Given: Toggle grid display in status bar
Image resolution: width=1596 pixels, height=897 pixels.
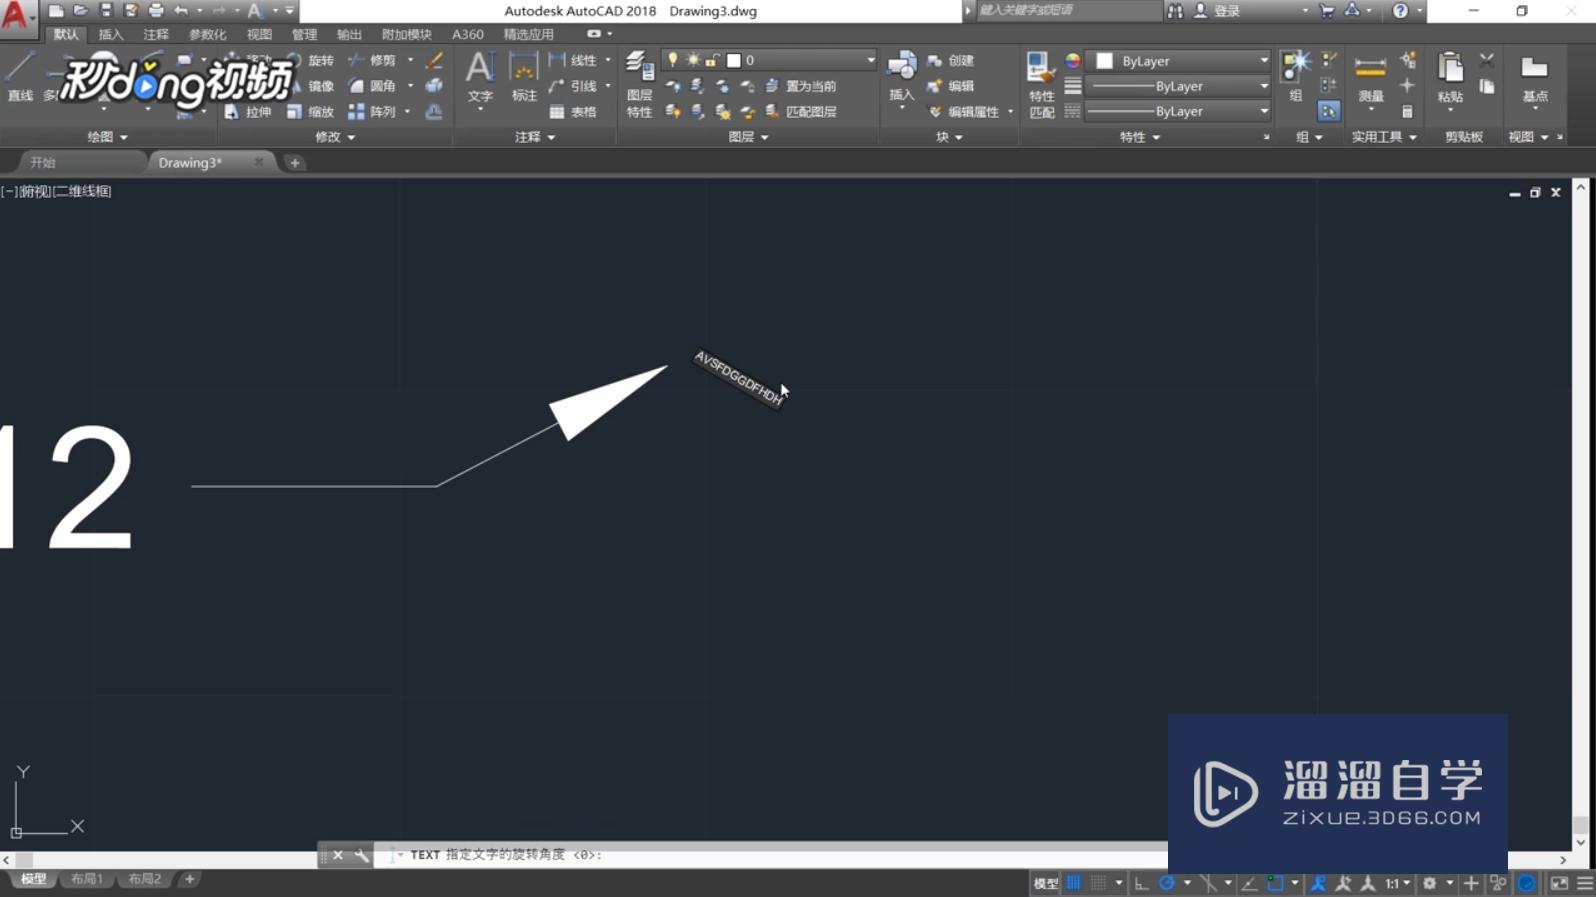Looking at the screenshot, I should click(x=1073, y=883).
